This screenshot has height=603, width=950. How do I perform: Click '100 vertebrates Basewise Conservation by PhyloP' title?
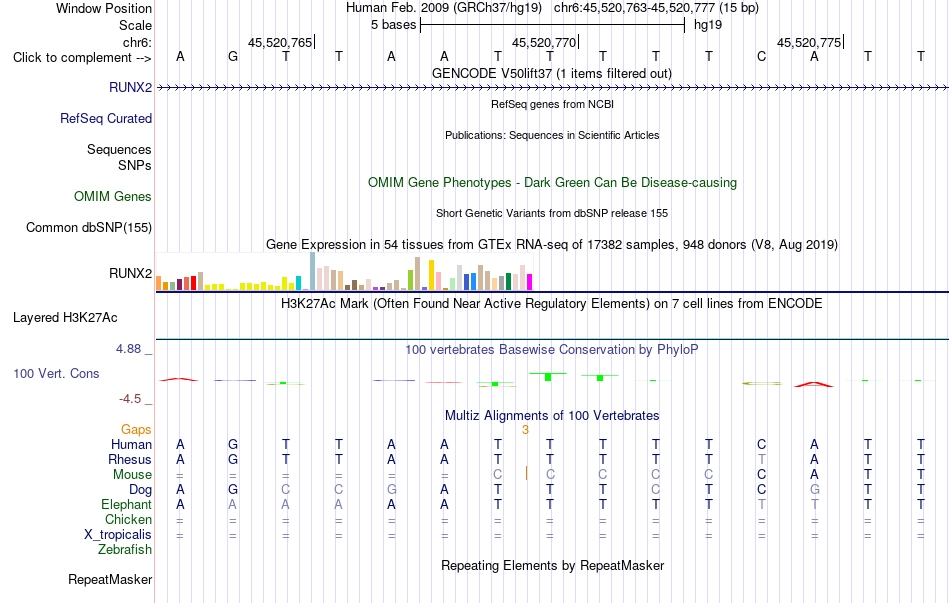tap(551, 349)
